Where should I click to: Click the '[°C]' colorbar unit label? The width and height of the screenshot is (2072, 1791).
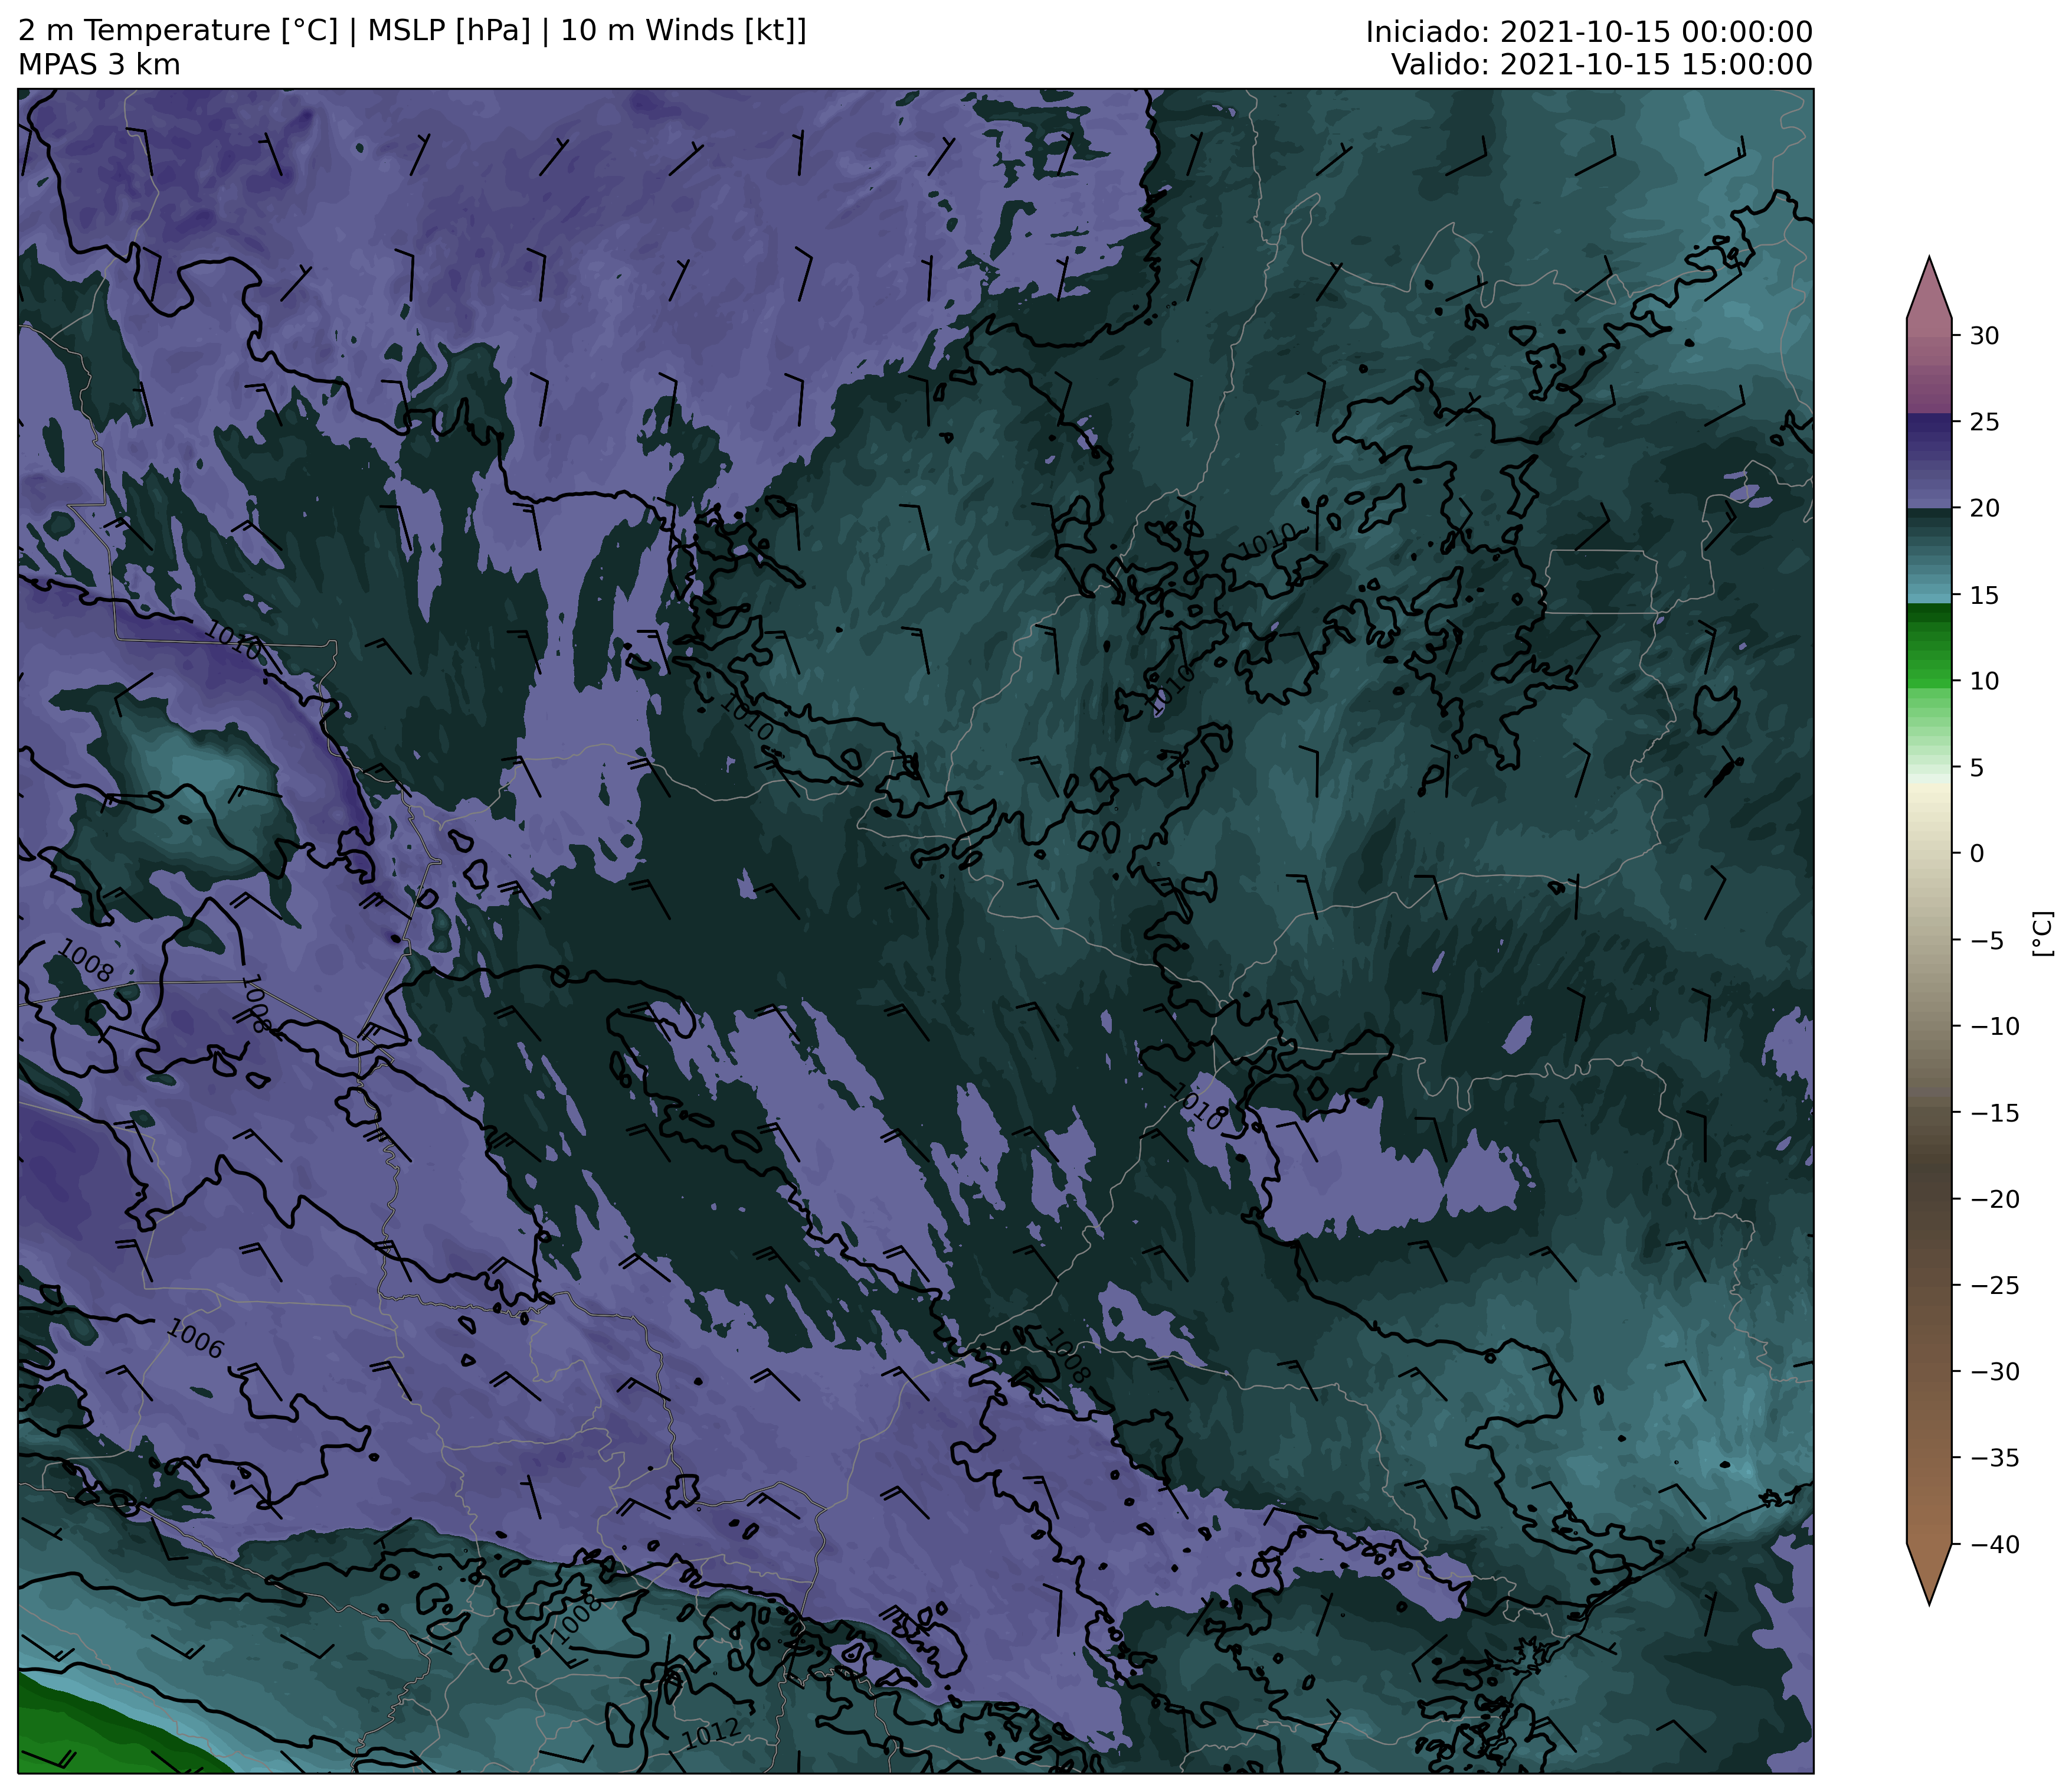2043,934
